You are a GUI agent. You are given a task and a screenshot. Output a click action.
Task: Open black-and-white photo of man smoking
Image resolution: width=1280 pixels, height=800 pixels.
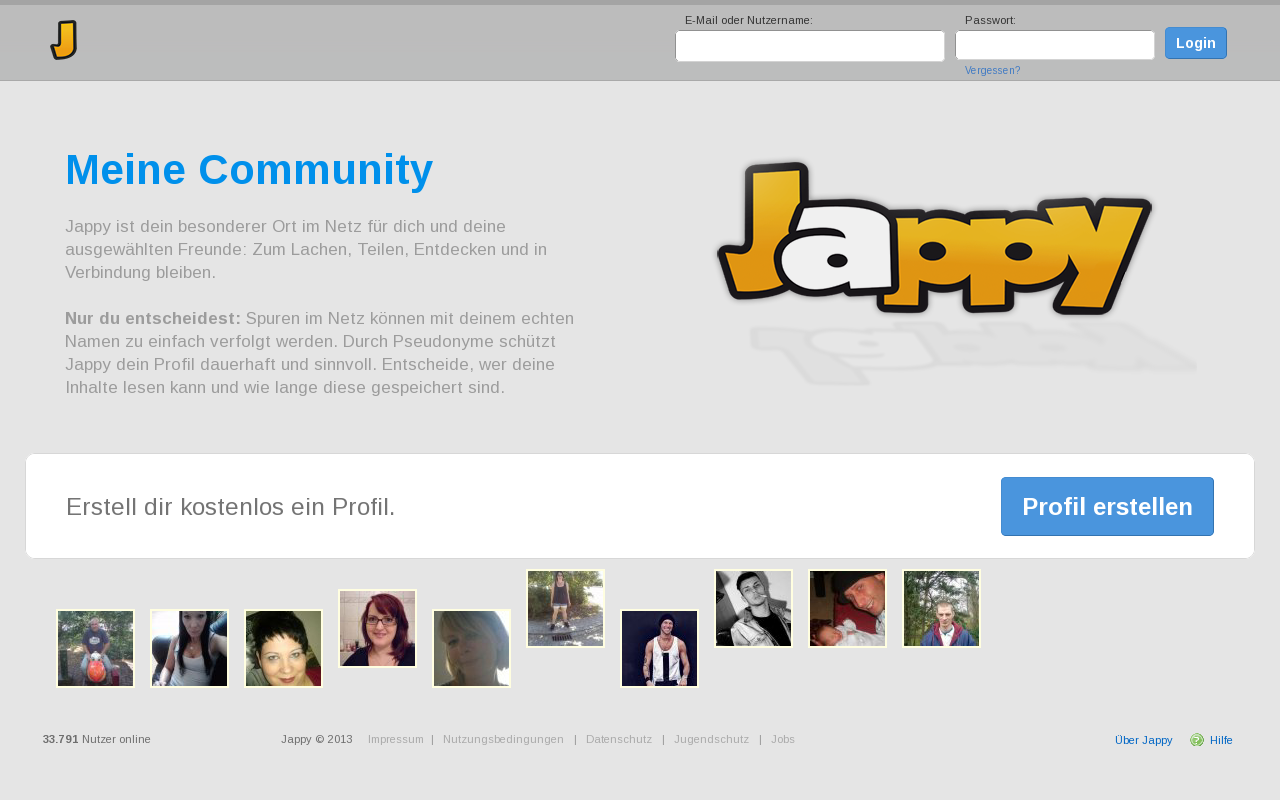pos(753,608)
